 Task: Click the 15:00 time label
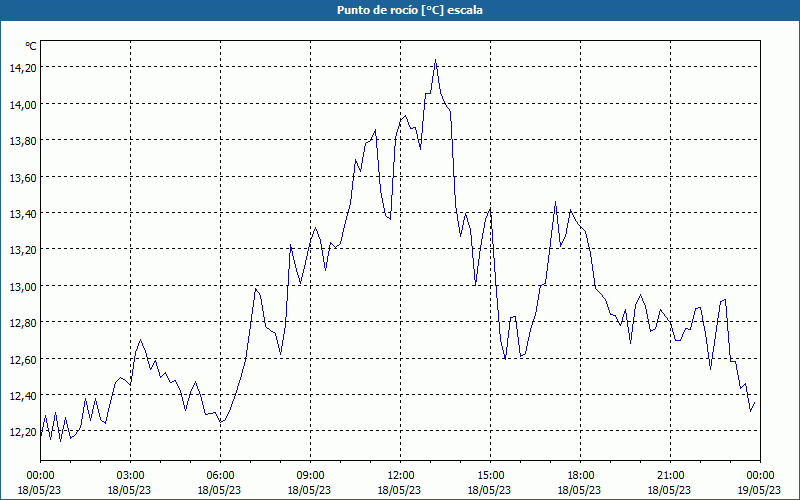490,476
